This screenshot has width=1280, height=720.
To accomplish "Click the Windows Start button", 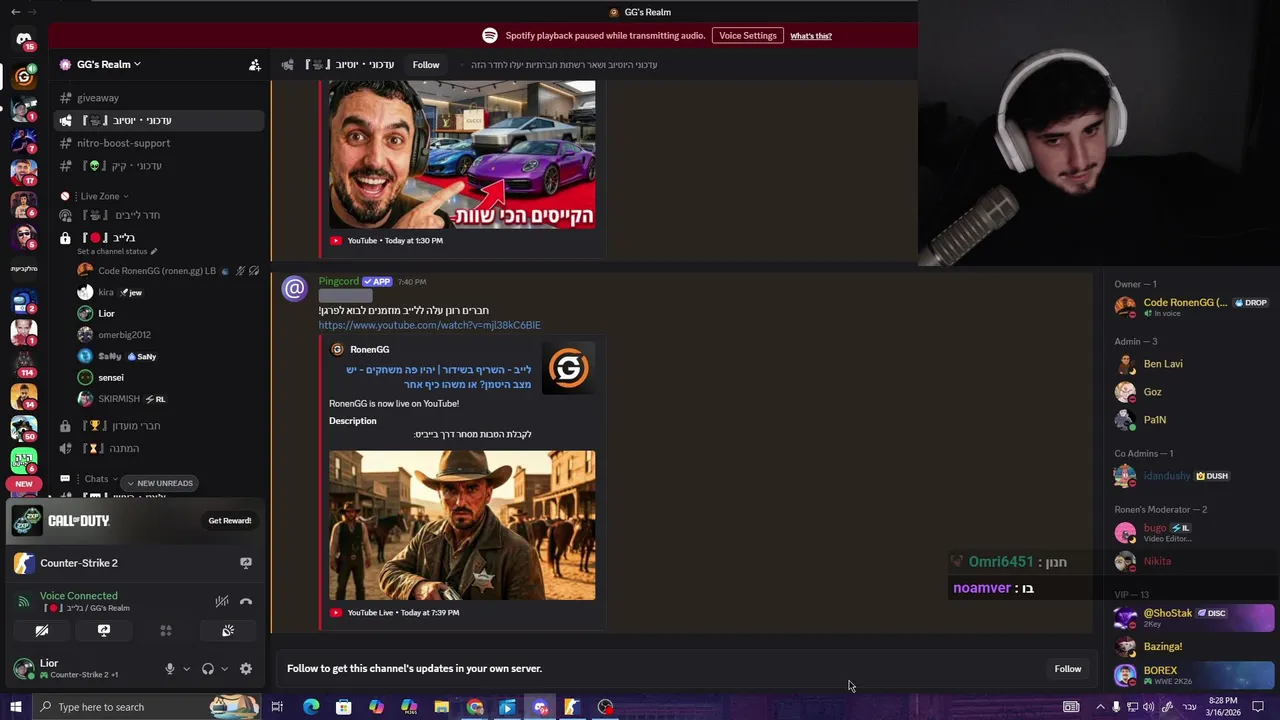I will point(15,707).
